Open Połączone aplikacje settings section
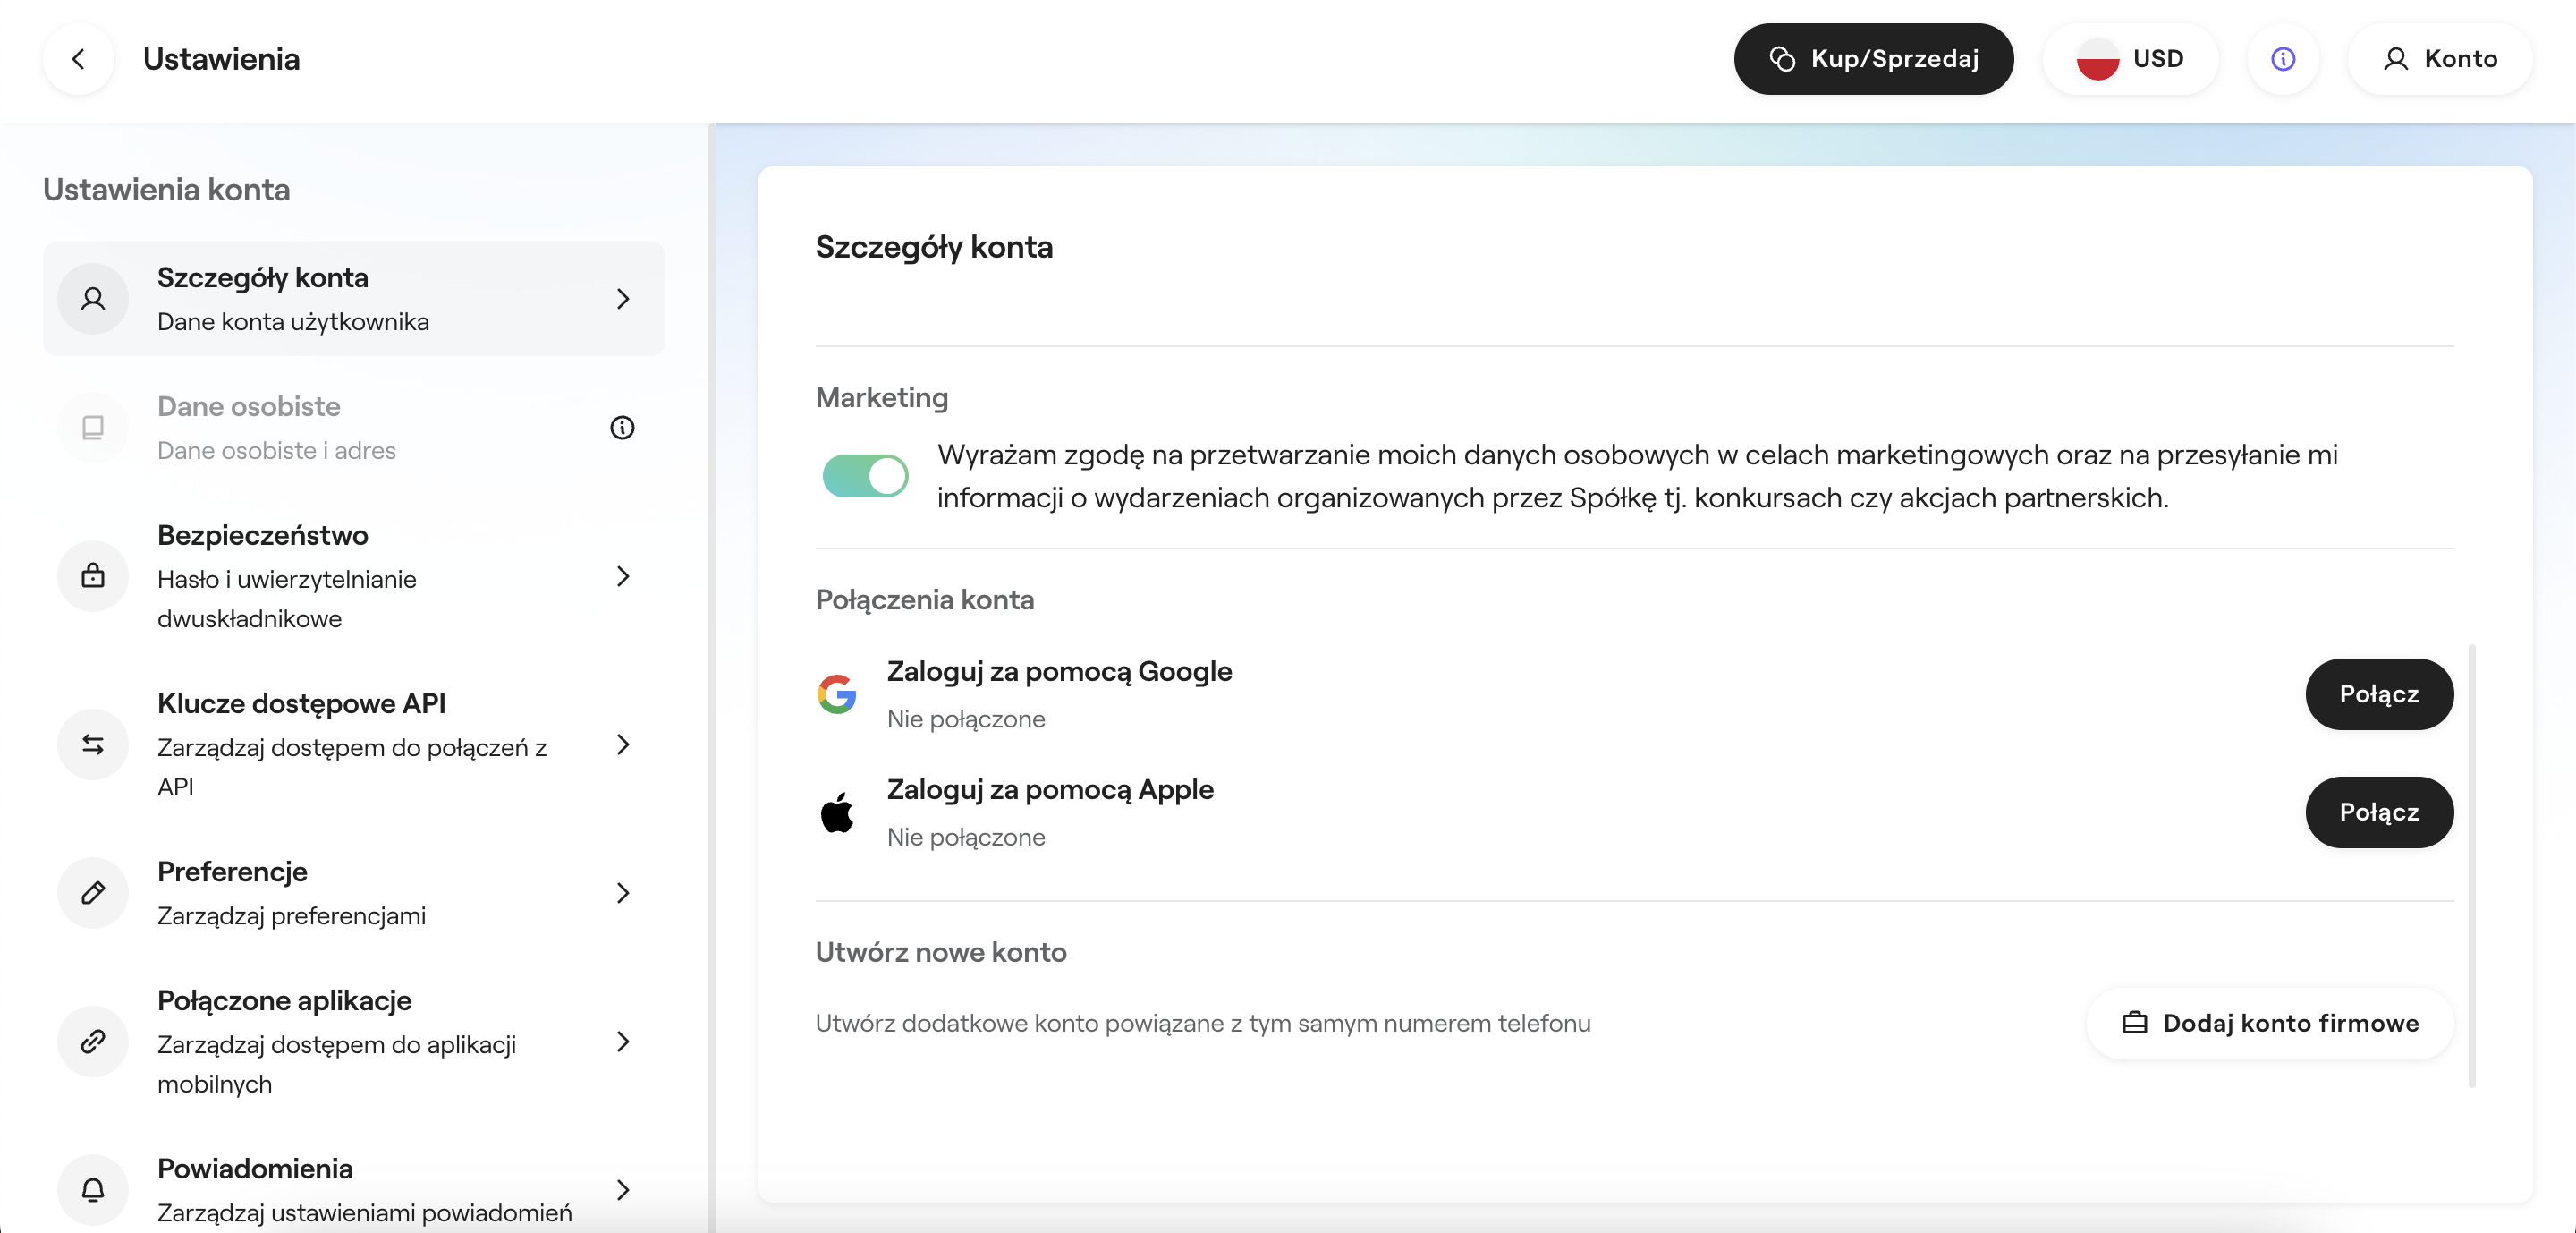Image resolution: width=2576 pixels, height=1233 pixels. [353, 1041]
